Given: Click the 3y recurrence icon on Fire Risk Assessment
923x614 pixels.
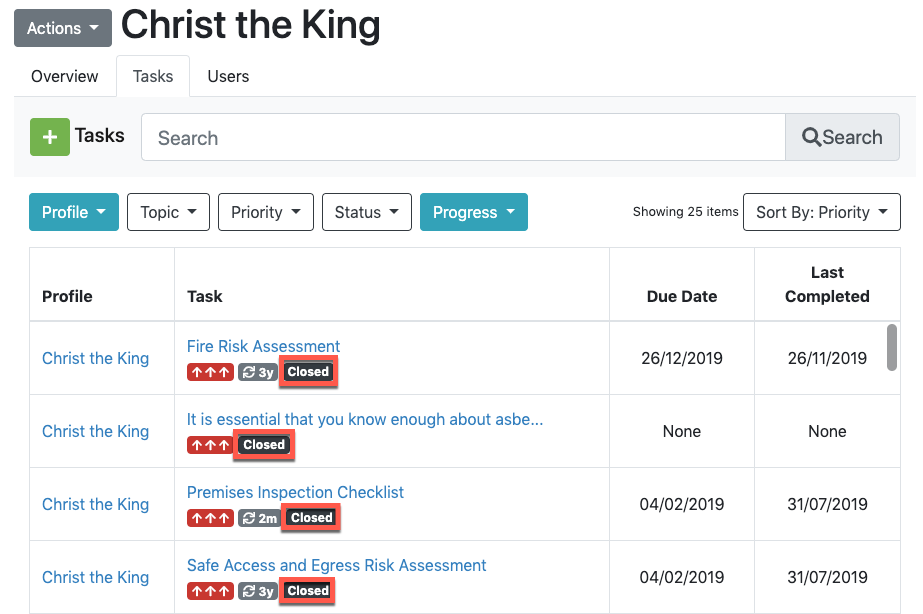Looking at the screenshot, I should tap(258, 371).
